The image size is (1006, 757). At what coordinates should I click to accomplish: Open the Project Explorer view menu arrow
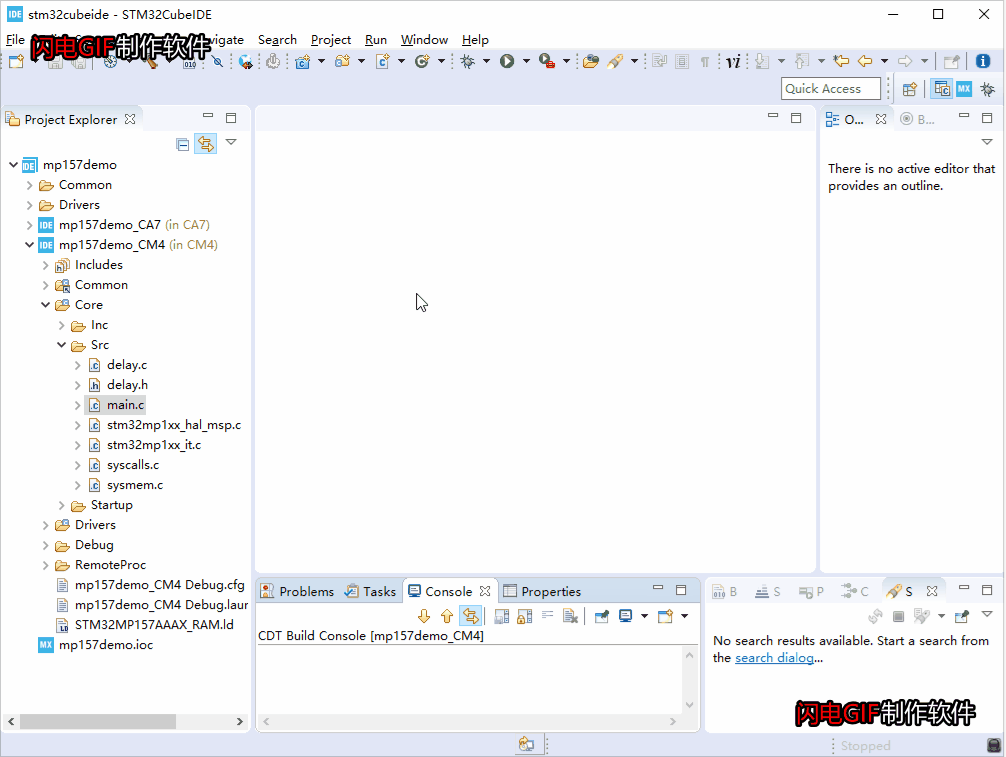tap(232, 142)
